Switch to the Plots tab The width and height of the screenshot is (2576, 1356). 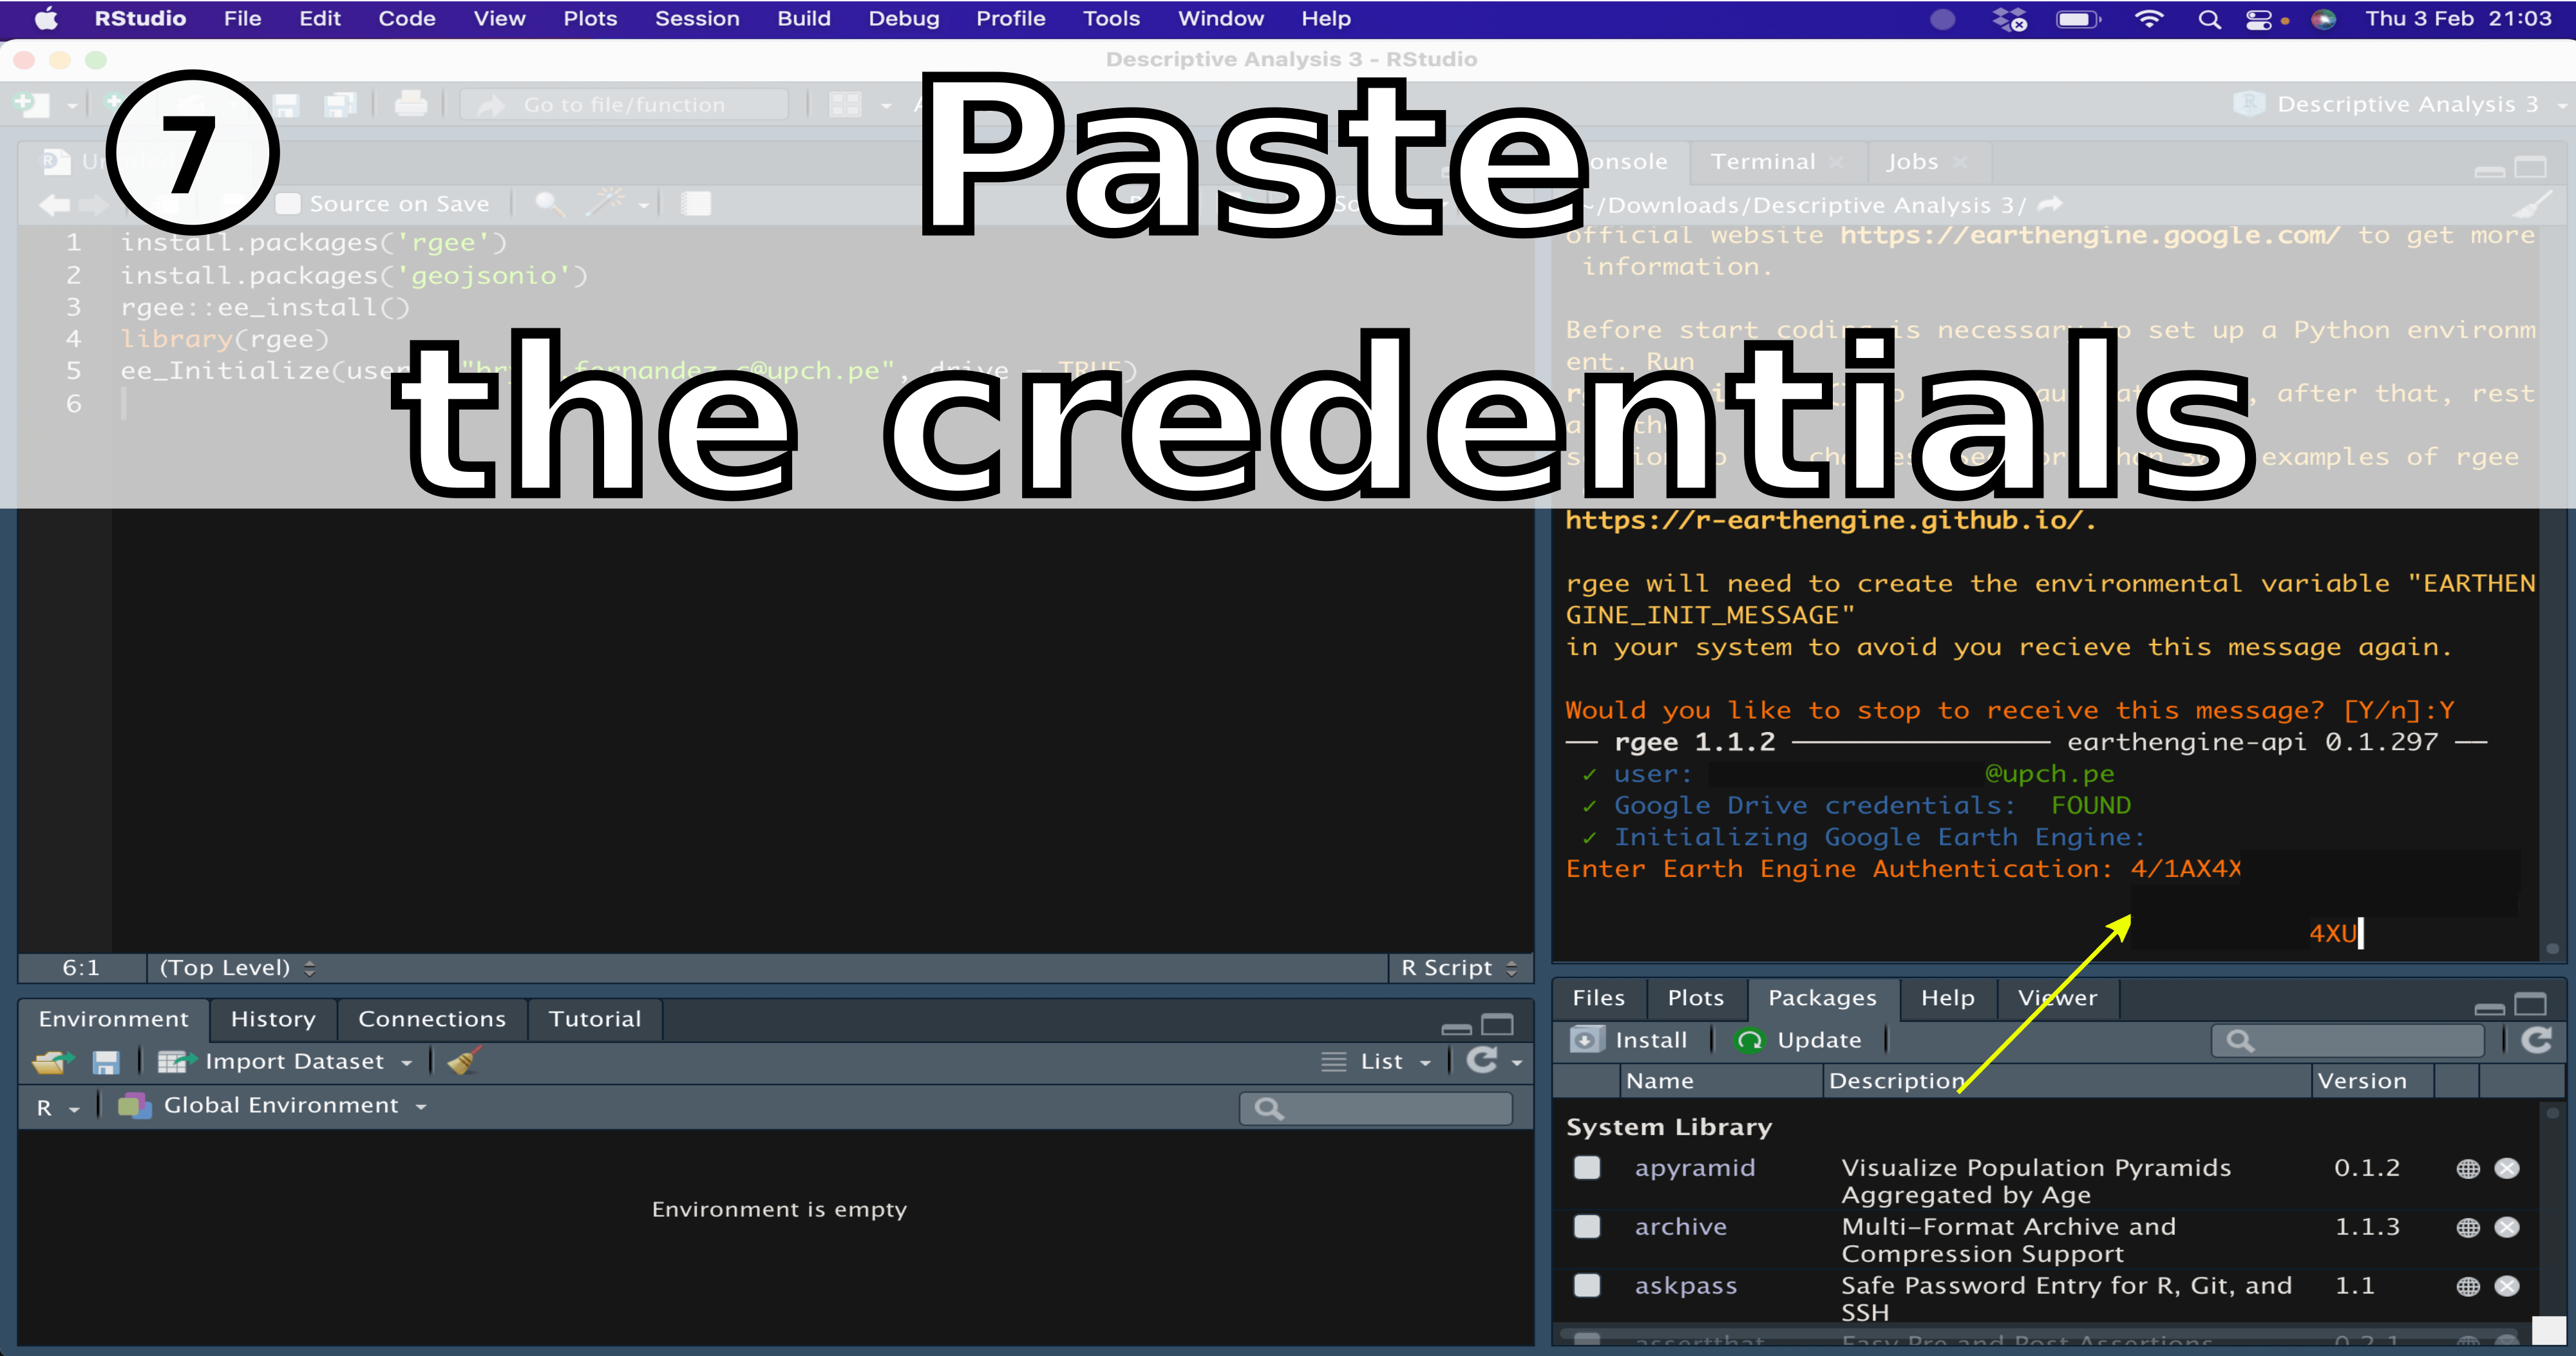(1695, 998)
